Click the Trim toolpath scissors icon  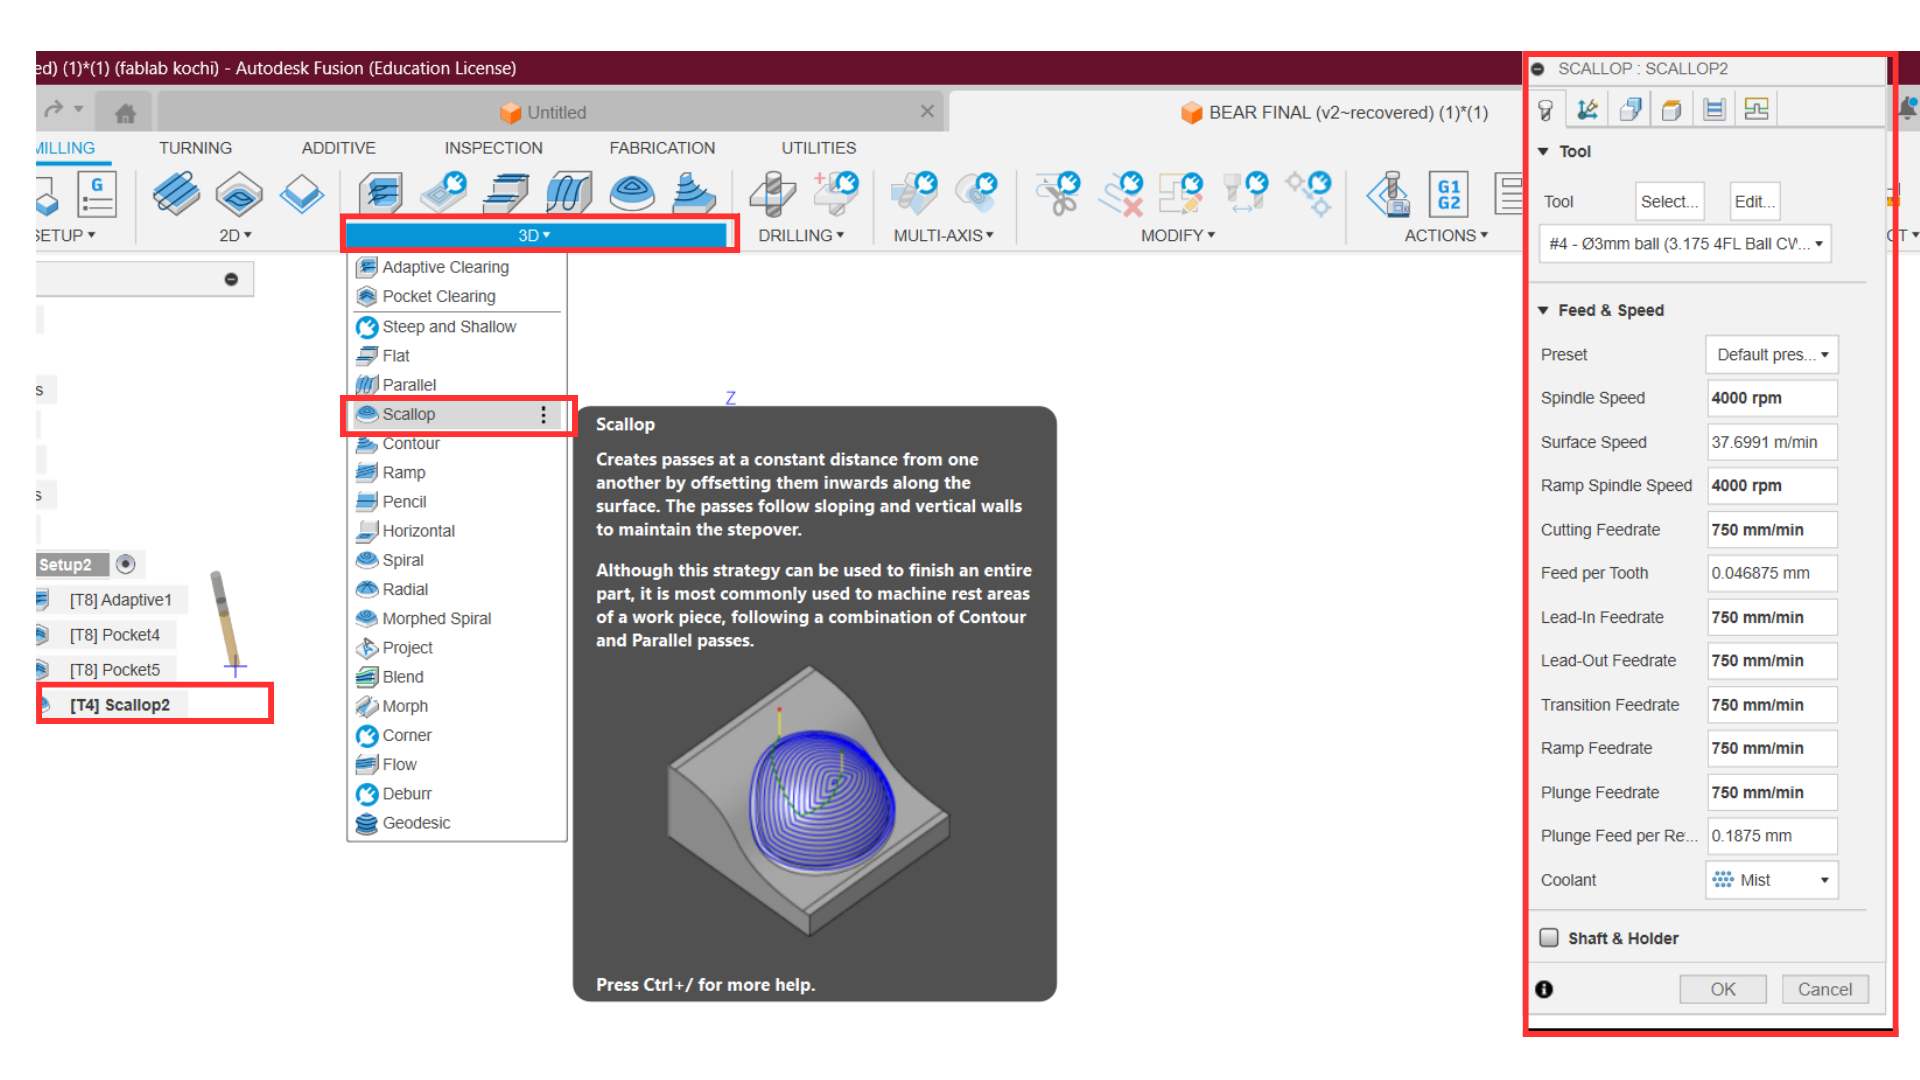point(1058,193)
